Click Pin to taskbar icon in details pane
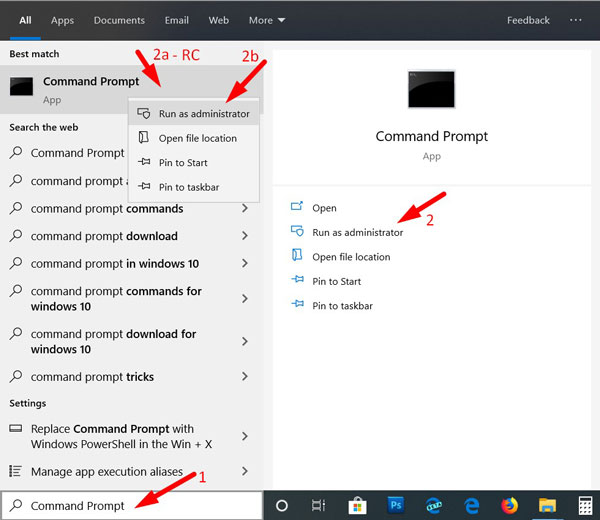The width and height of the screenshot is (600, 520). point(298,304)
